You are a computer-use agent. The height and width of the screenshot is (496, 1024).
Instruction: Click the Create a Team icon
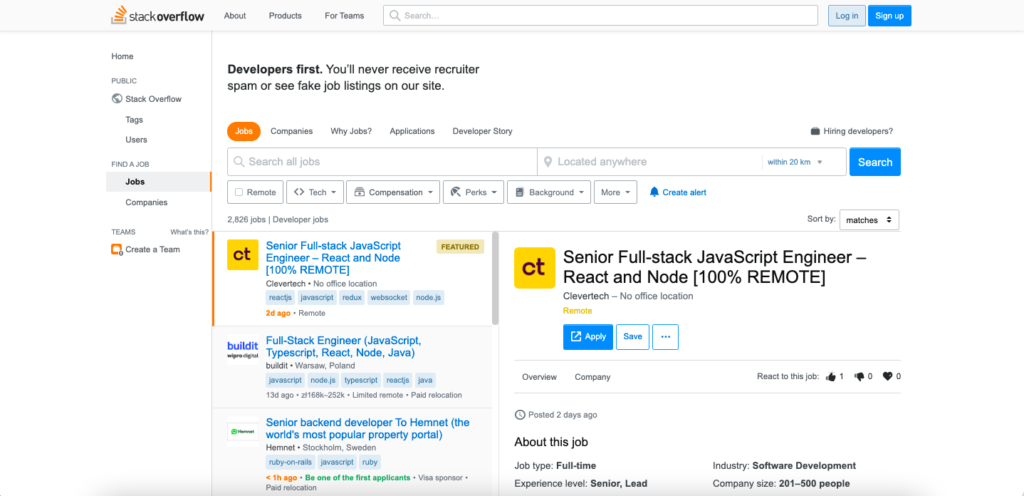(117, 249)
